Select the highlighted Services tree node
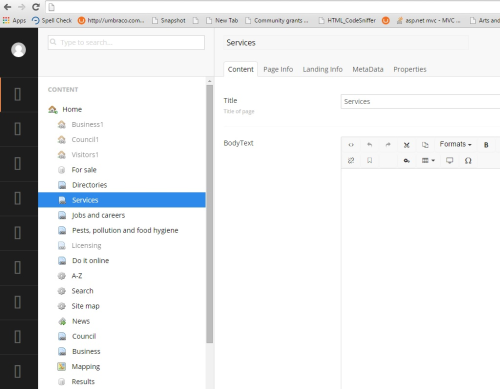 coord(122,200)
